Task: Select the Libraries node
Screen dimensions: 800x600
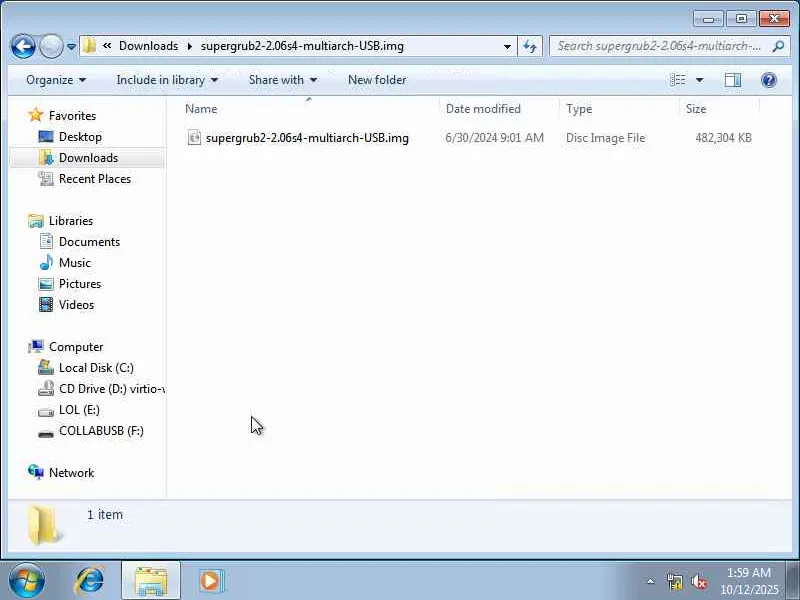Action: point(71,220)
